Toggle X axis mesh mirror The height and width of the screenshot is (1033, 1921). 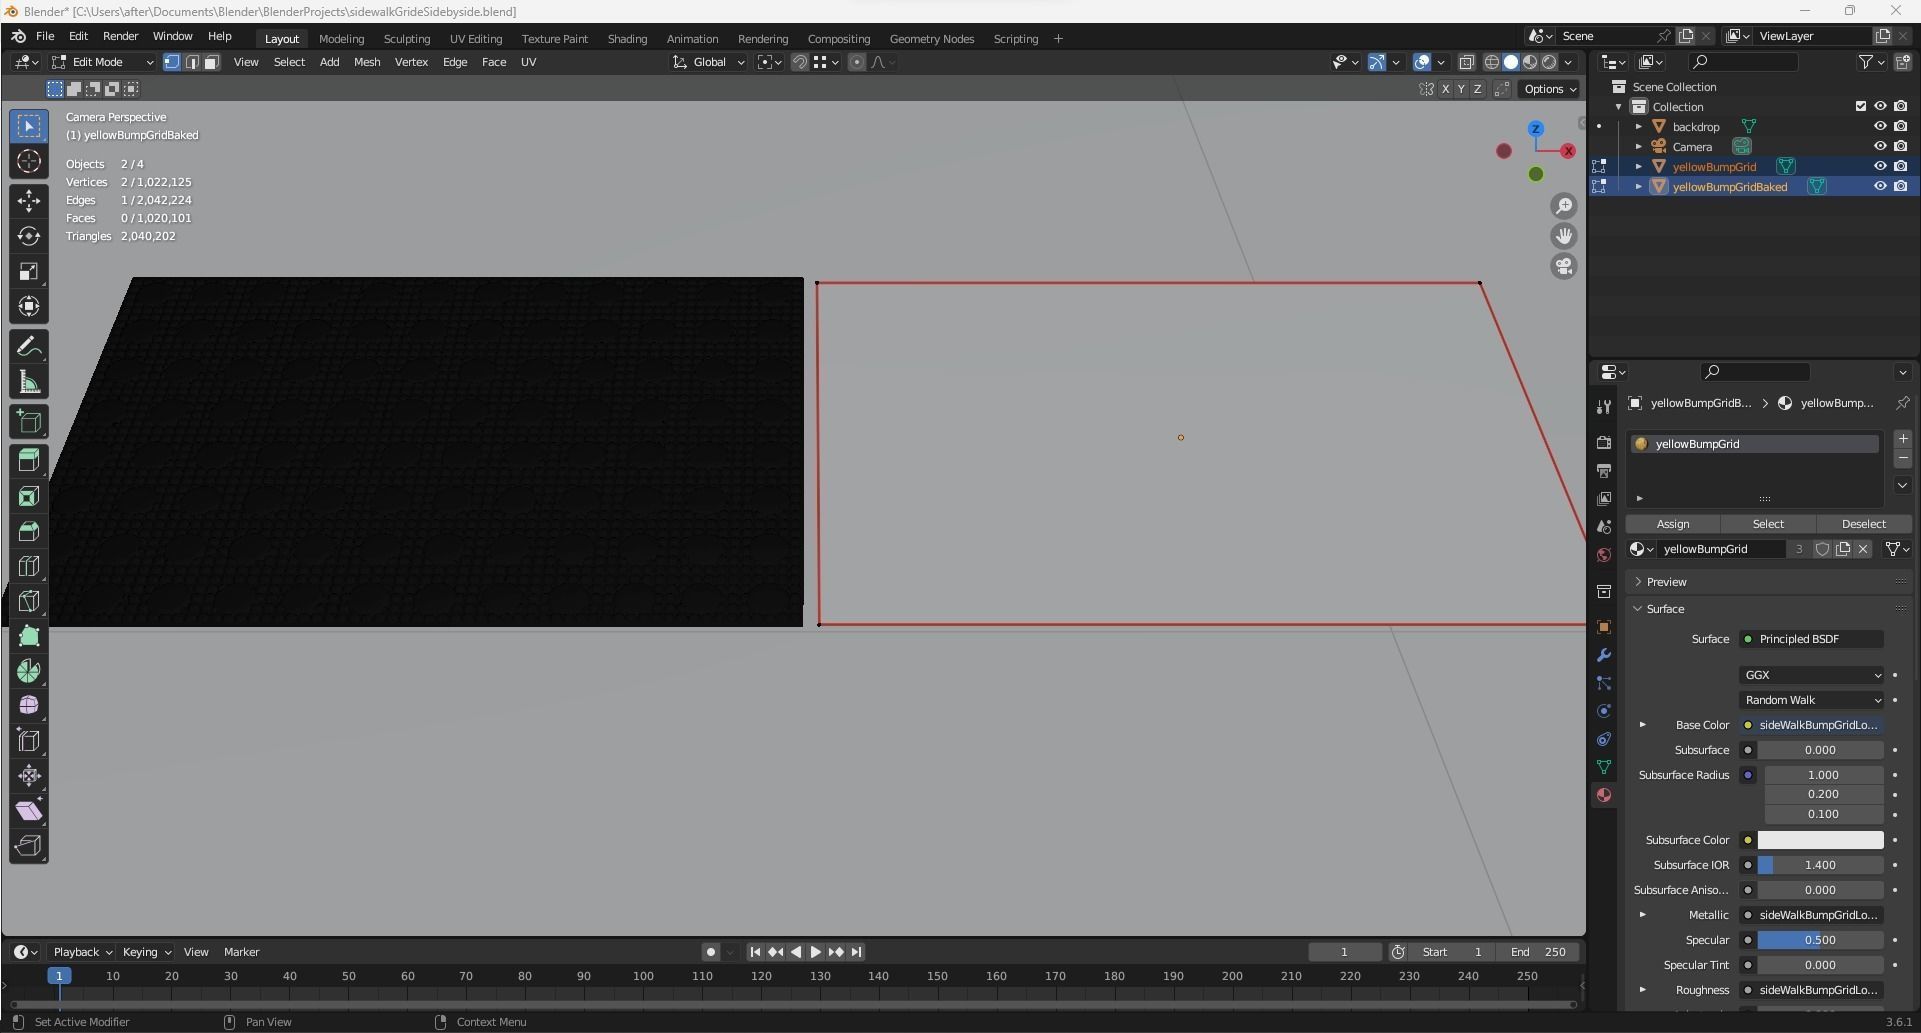pyautogui.click(x=1445, y=89)
